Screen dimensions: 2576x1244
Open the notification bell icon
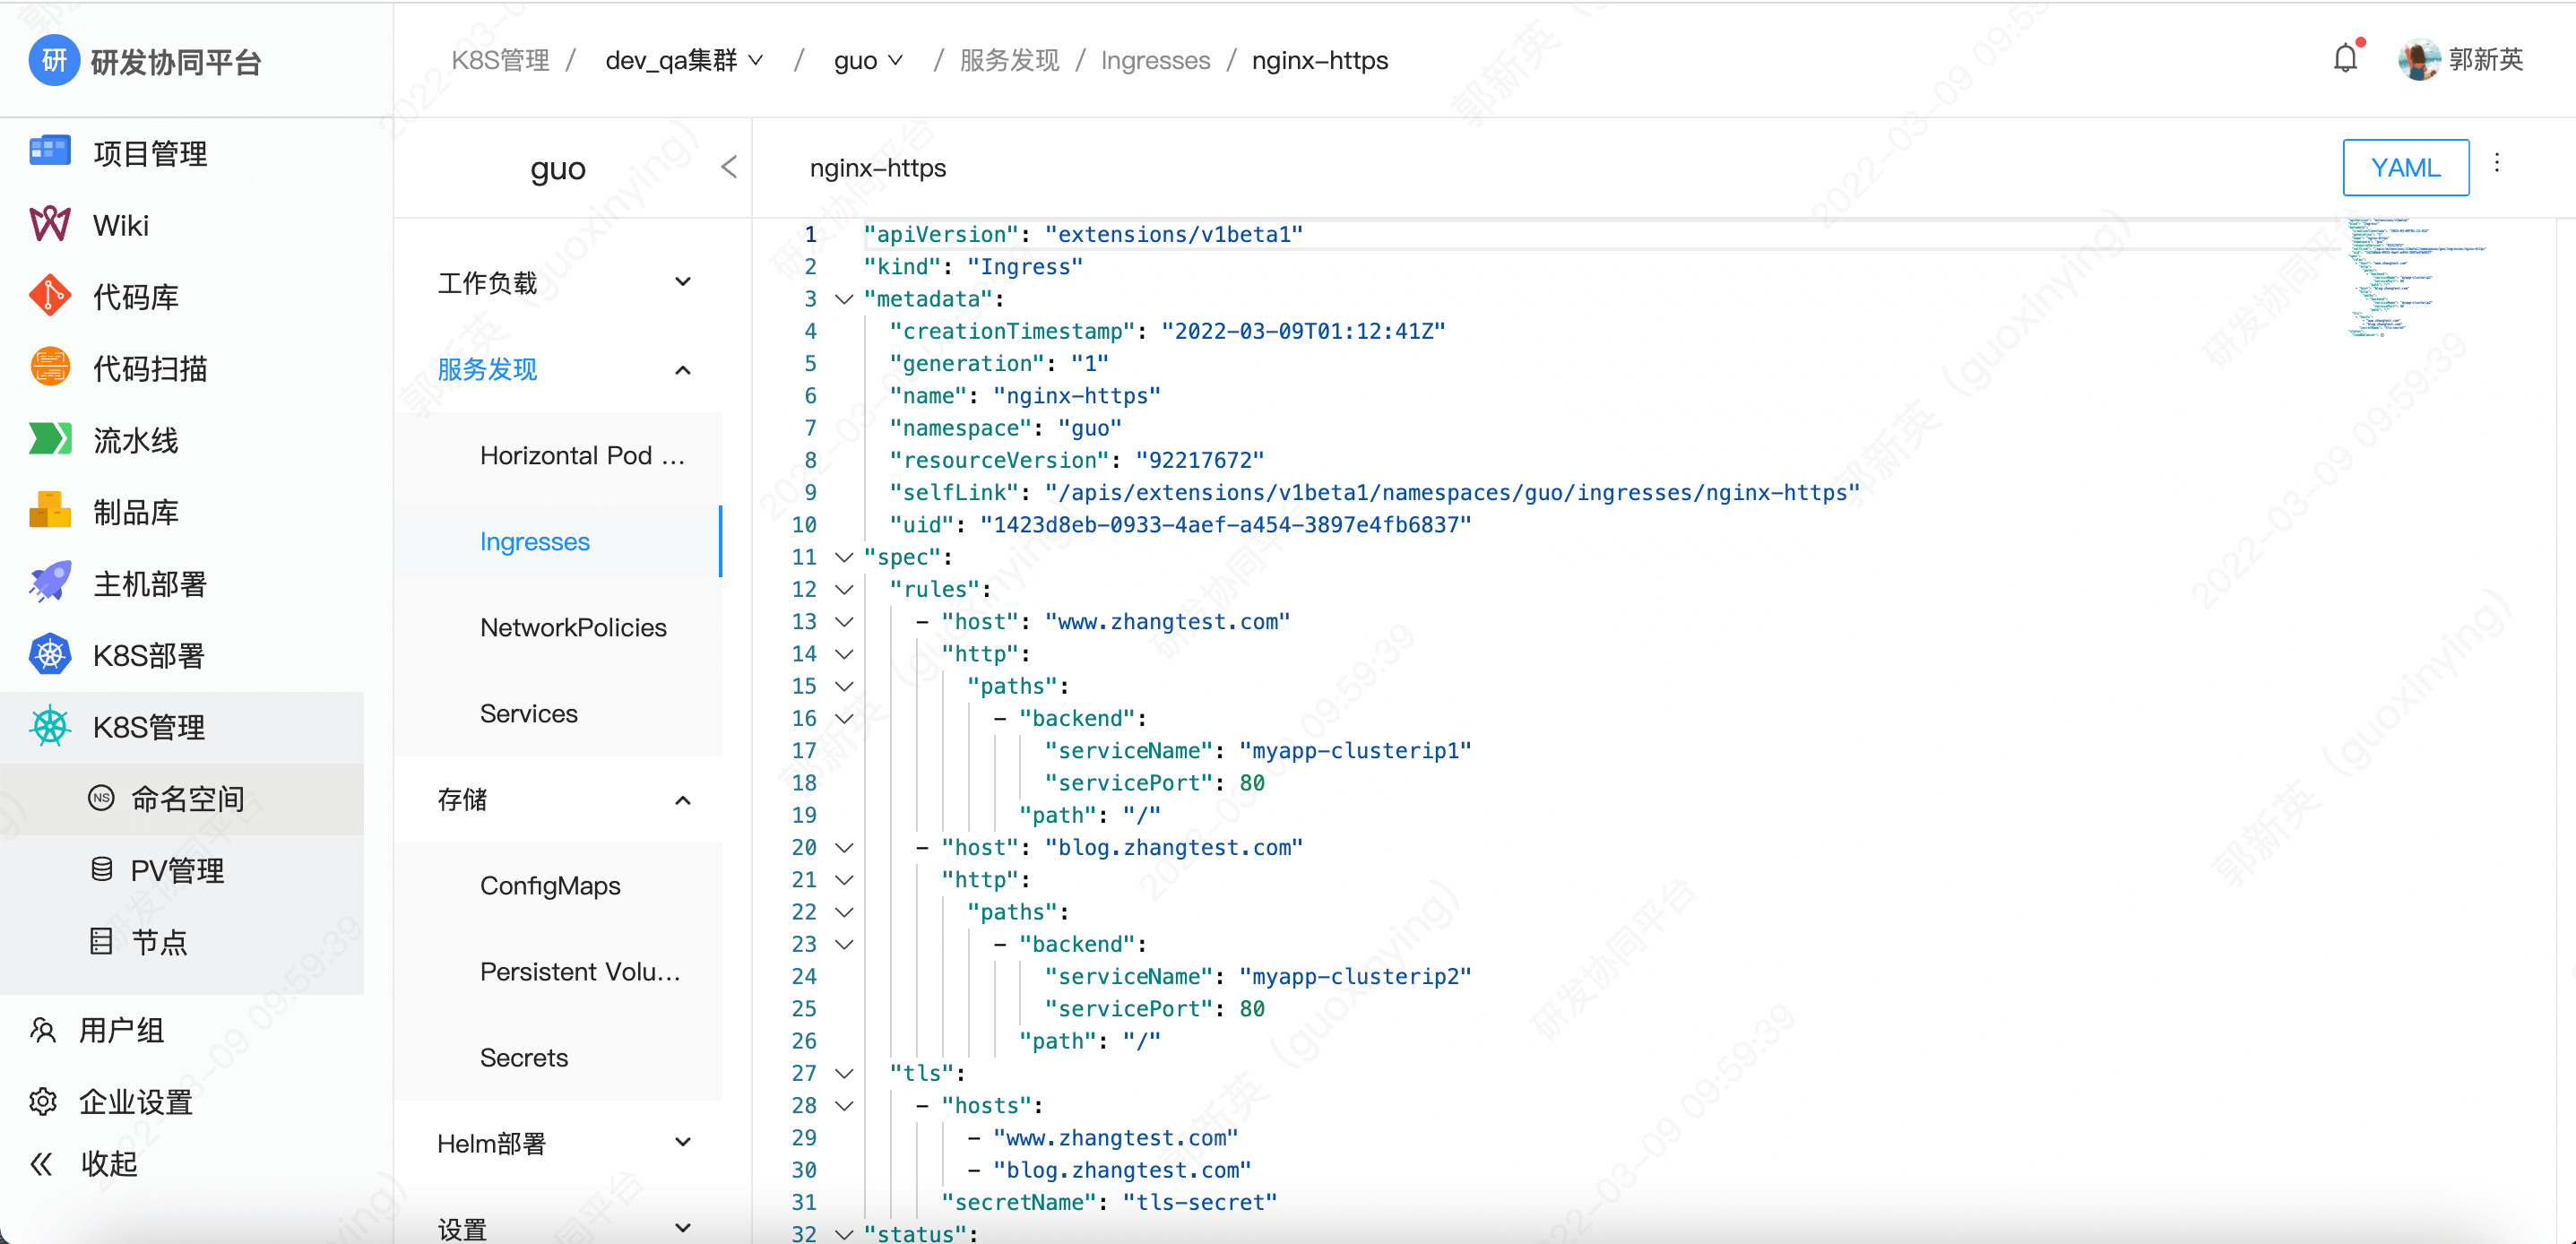tap(2345, 59)
